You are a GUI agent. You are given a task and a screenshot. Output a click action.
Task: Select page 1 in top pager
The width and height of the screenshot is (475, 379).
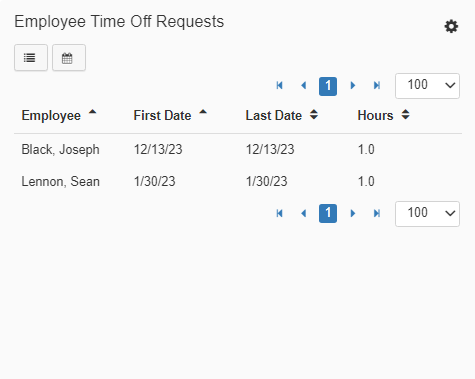pyautogui.click(x=328, y=86)
